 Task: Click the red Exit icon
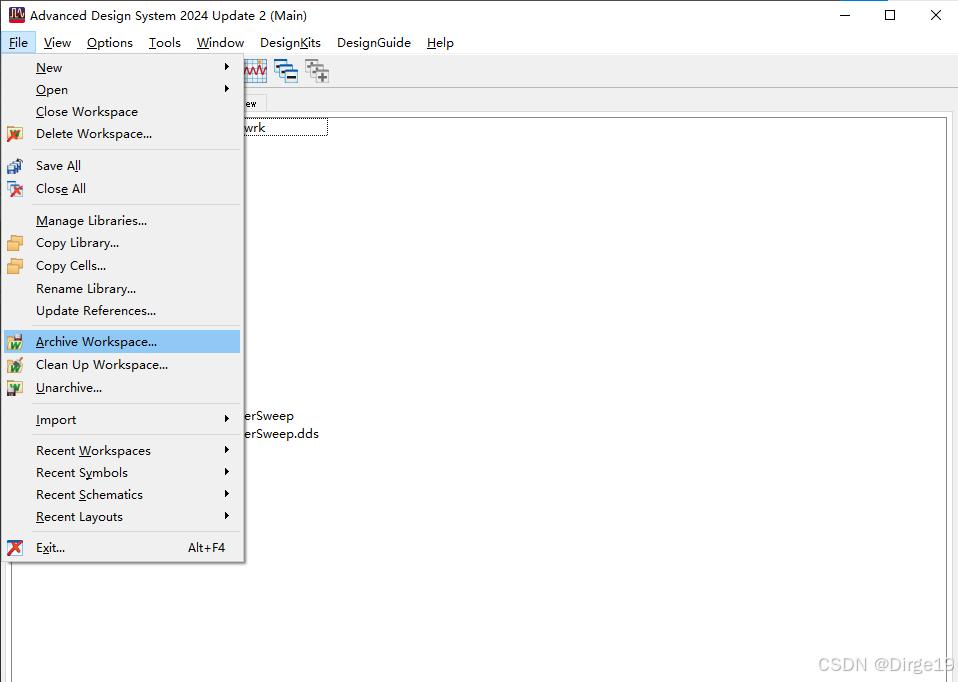coord(15,548)
